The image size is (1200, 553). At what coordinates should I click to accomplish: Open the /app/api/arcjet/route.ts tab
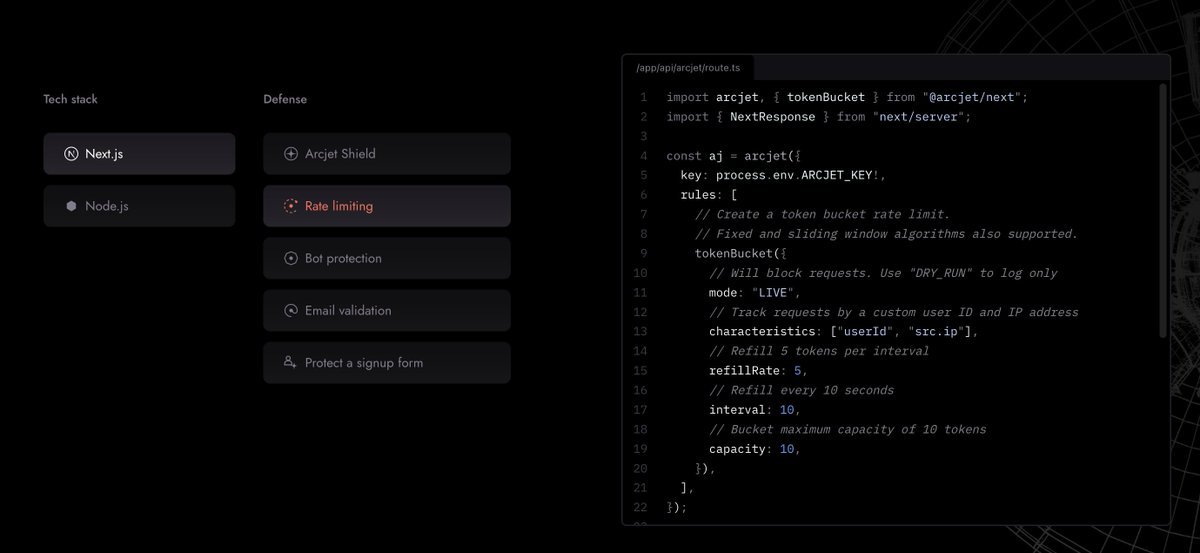pos(689,68)
